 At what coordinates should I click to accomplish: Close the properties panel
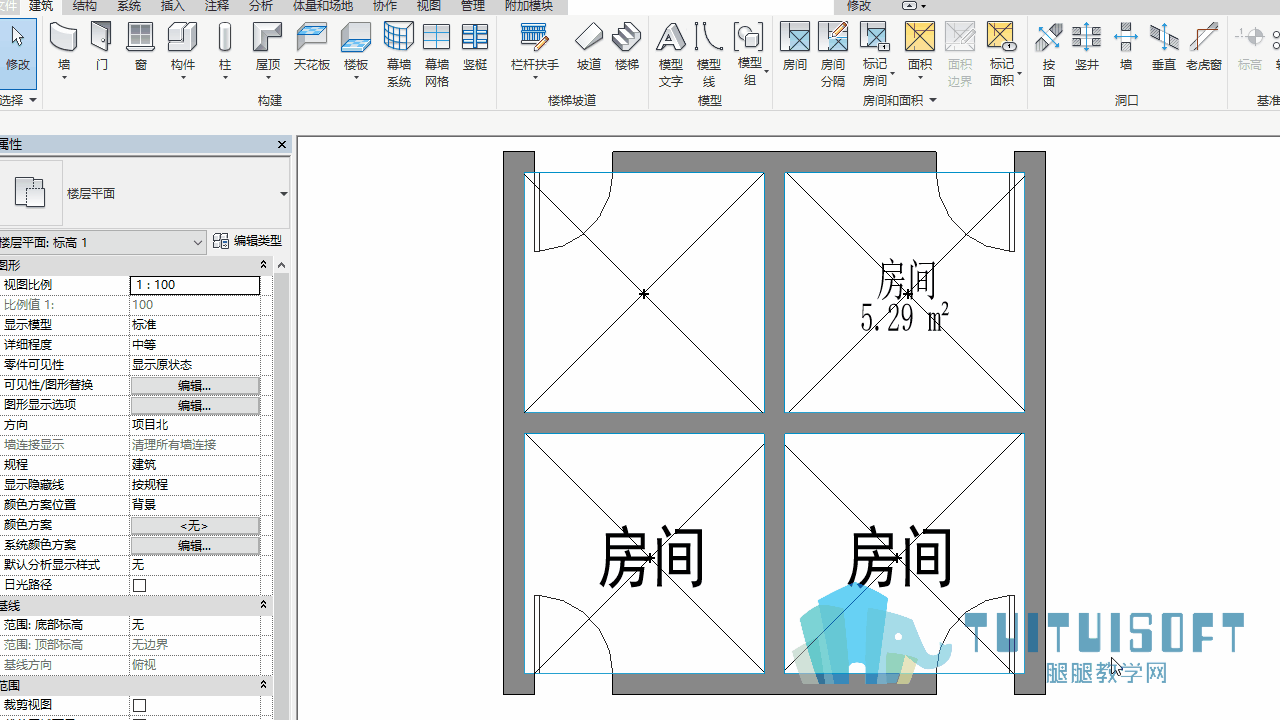282,145
